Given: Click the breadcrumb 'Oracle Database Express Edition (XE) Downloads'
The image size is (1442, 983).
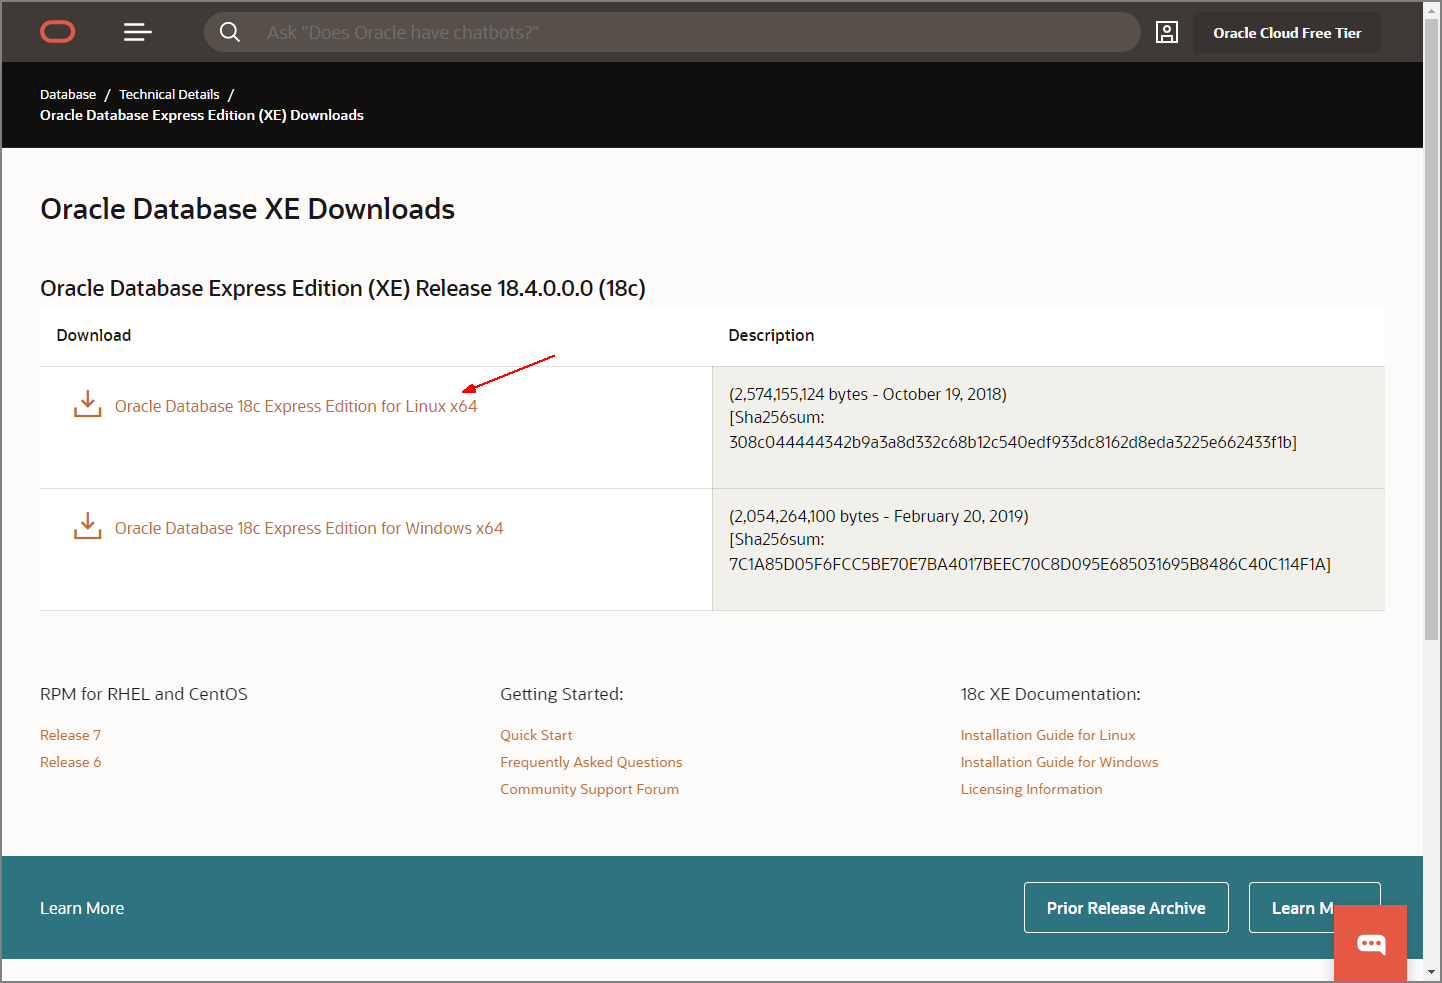Looking at the screenshot, I should click(x=202, y=115).
